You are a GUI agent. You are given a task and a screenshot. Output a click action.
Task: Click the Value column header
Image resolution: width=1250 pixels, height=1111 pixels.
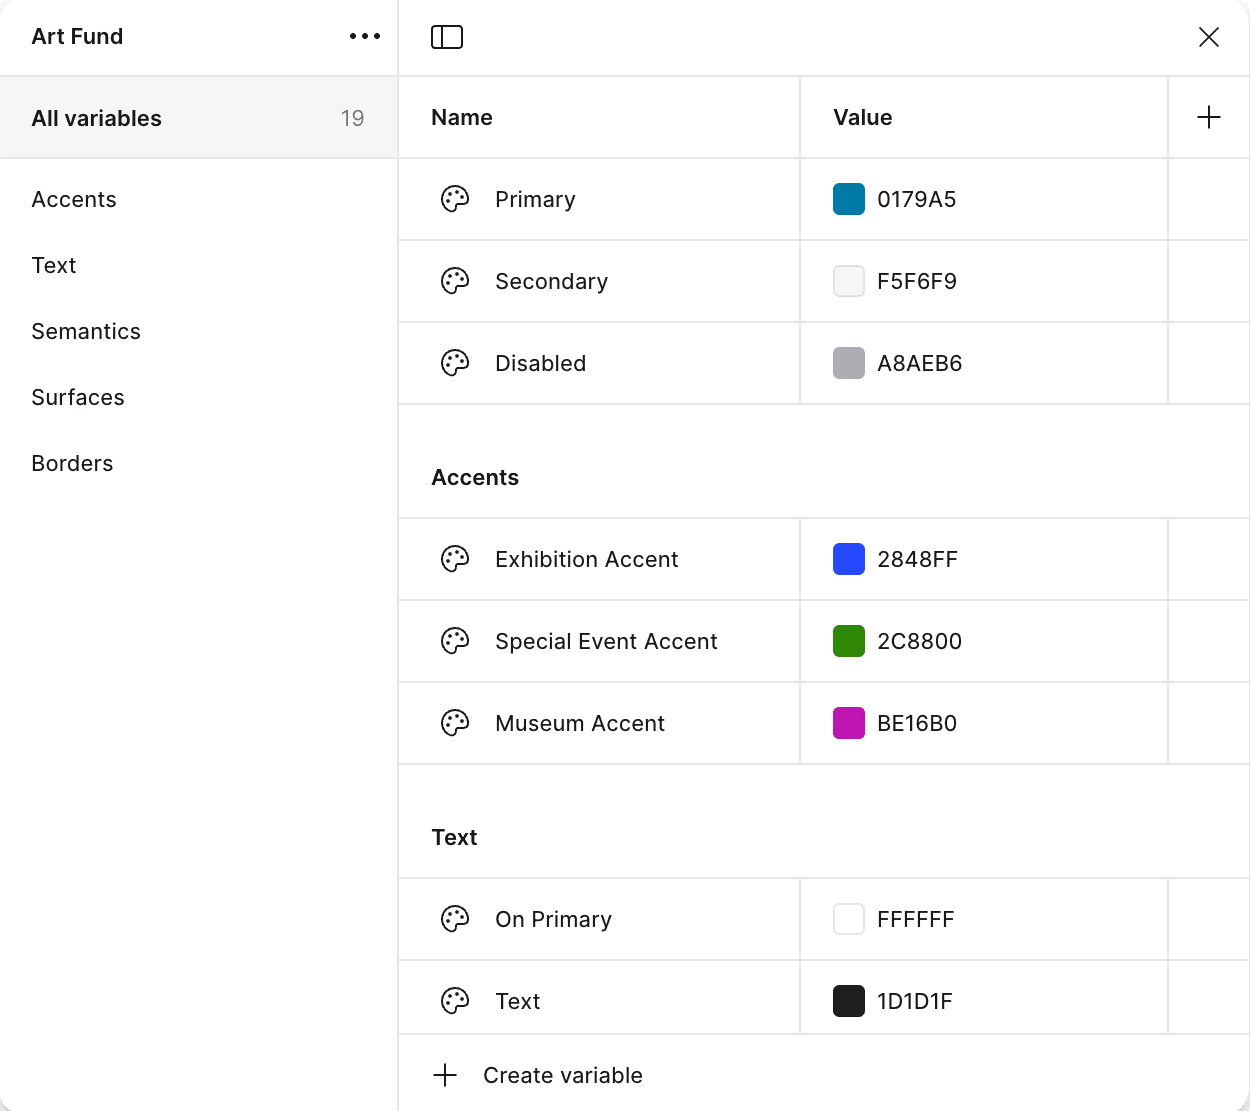[862, 117]
